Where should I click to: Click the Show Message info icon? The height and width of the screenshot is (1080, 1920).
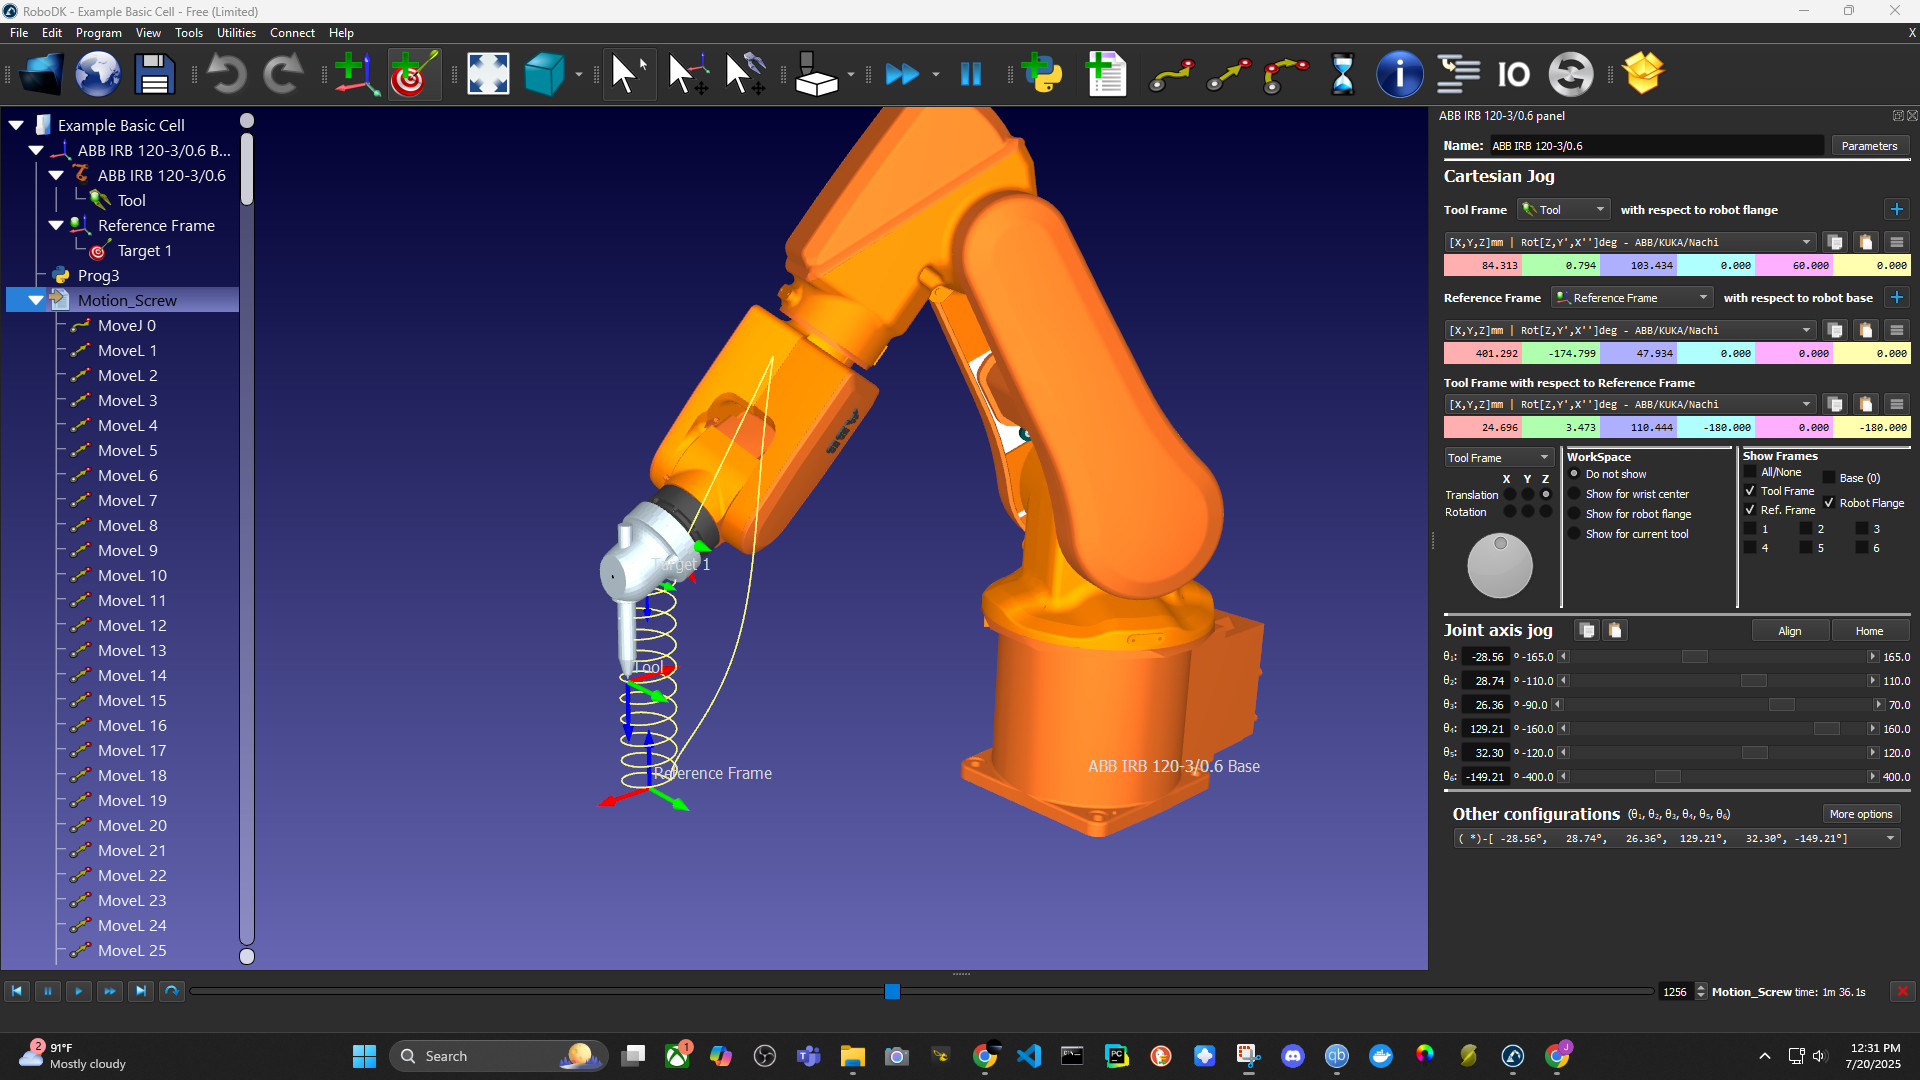[1400, 74]
